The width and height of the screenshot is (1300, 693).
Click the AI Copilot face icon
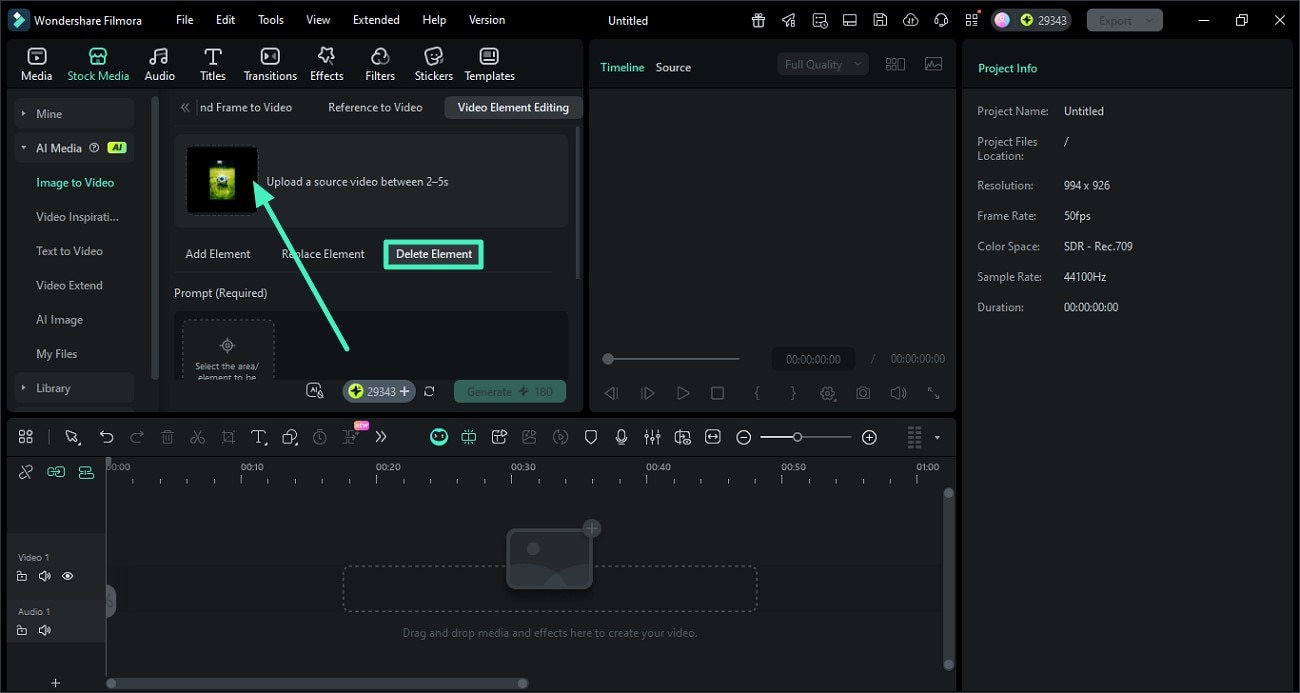(438, 437)
